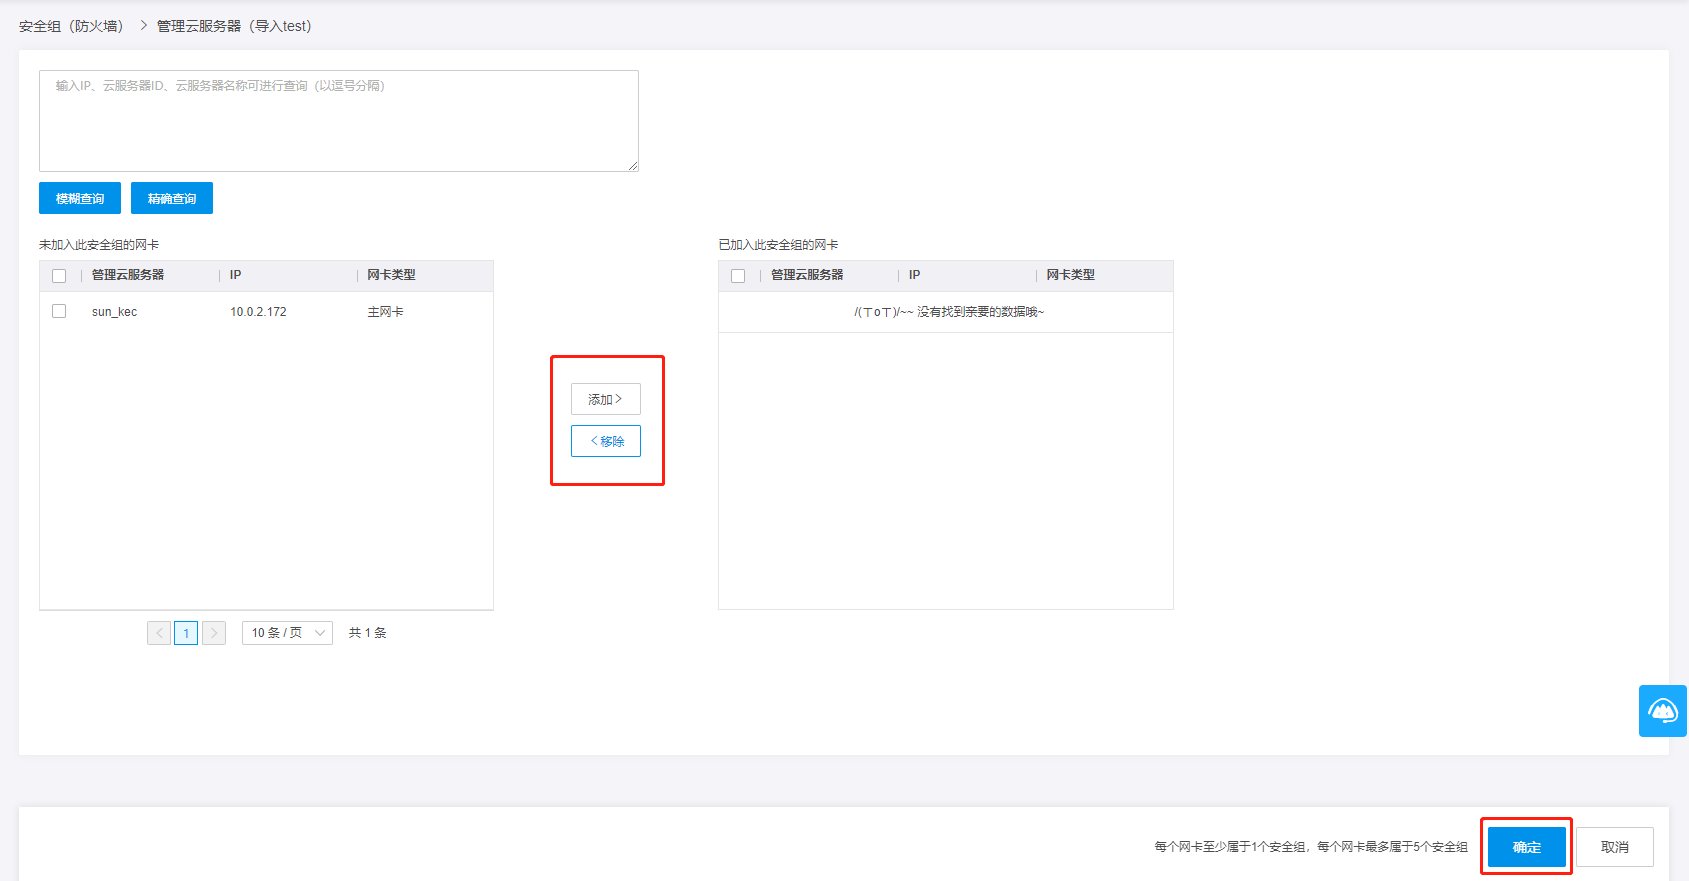Click IP column header in left table
Viewport: 1689px width, 881px height.
click(235, 275)
